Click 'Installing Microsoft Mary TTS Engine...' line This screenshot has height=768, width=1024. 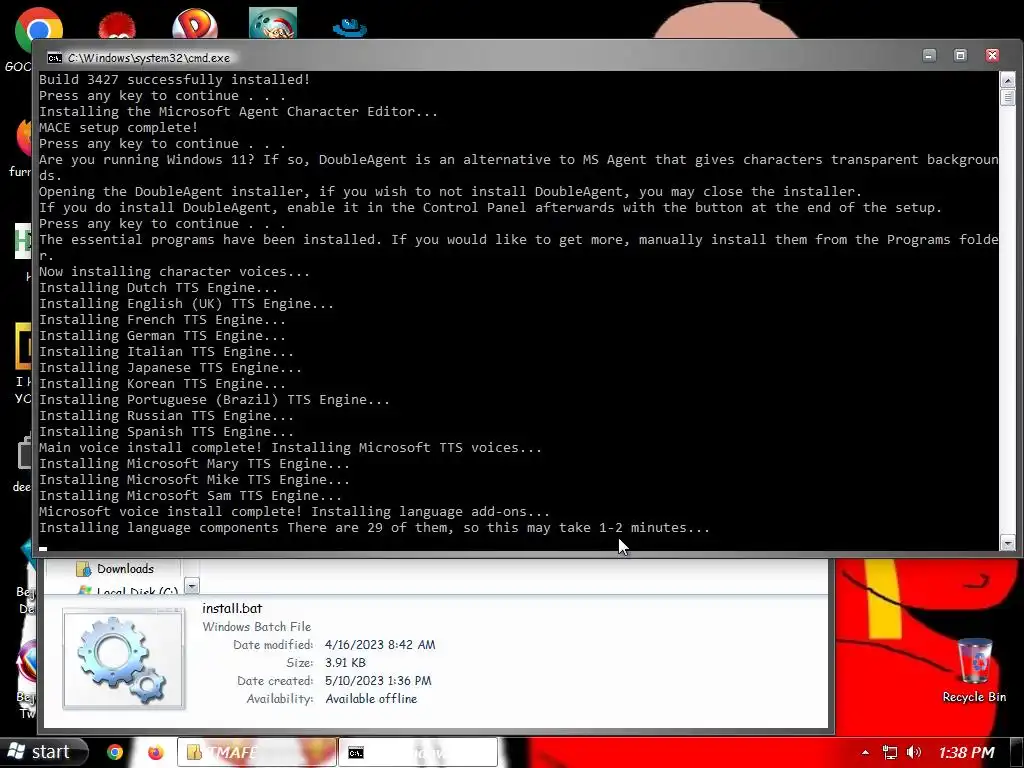[x=194, y=464]
